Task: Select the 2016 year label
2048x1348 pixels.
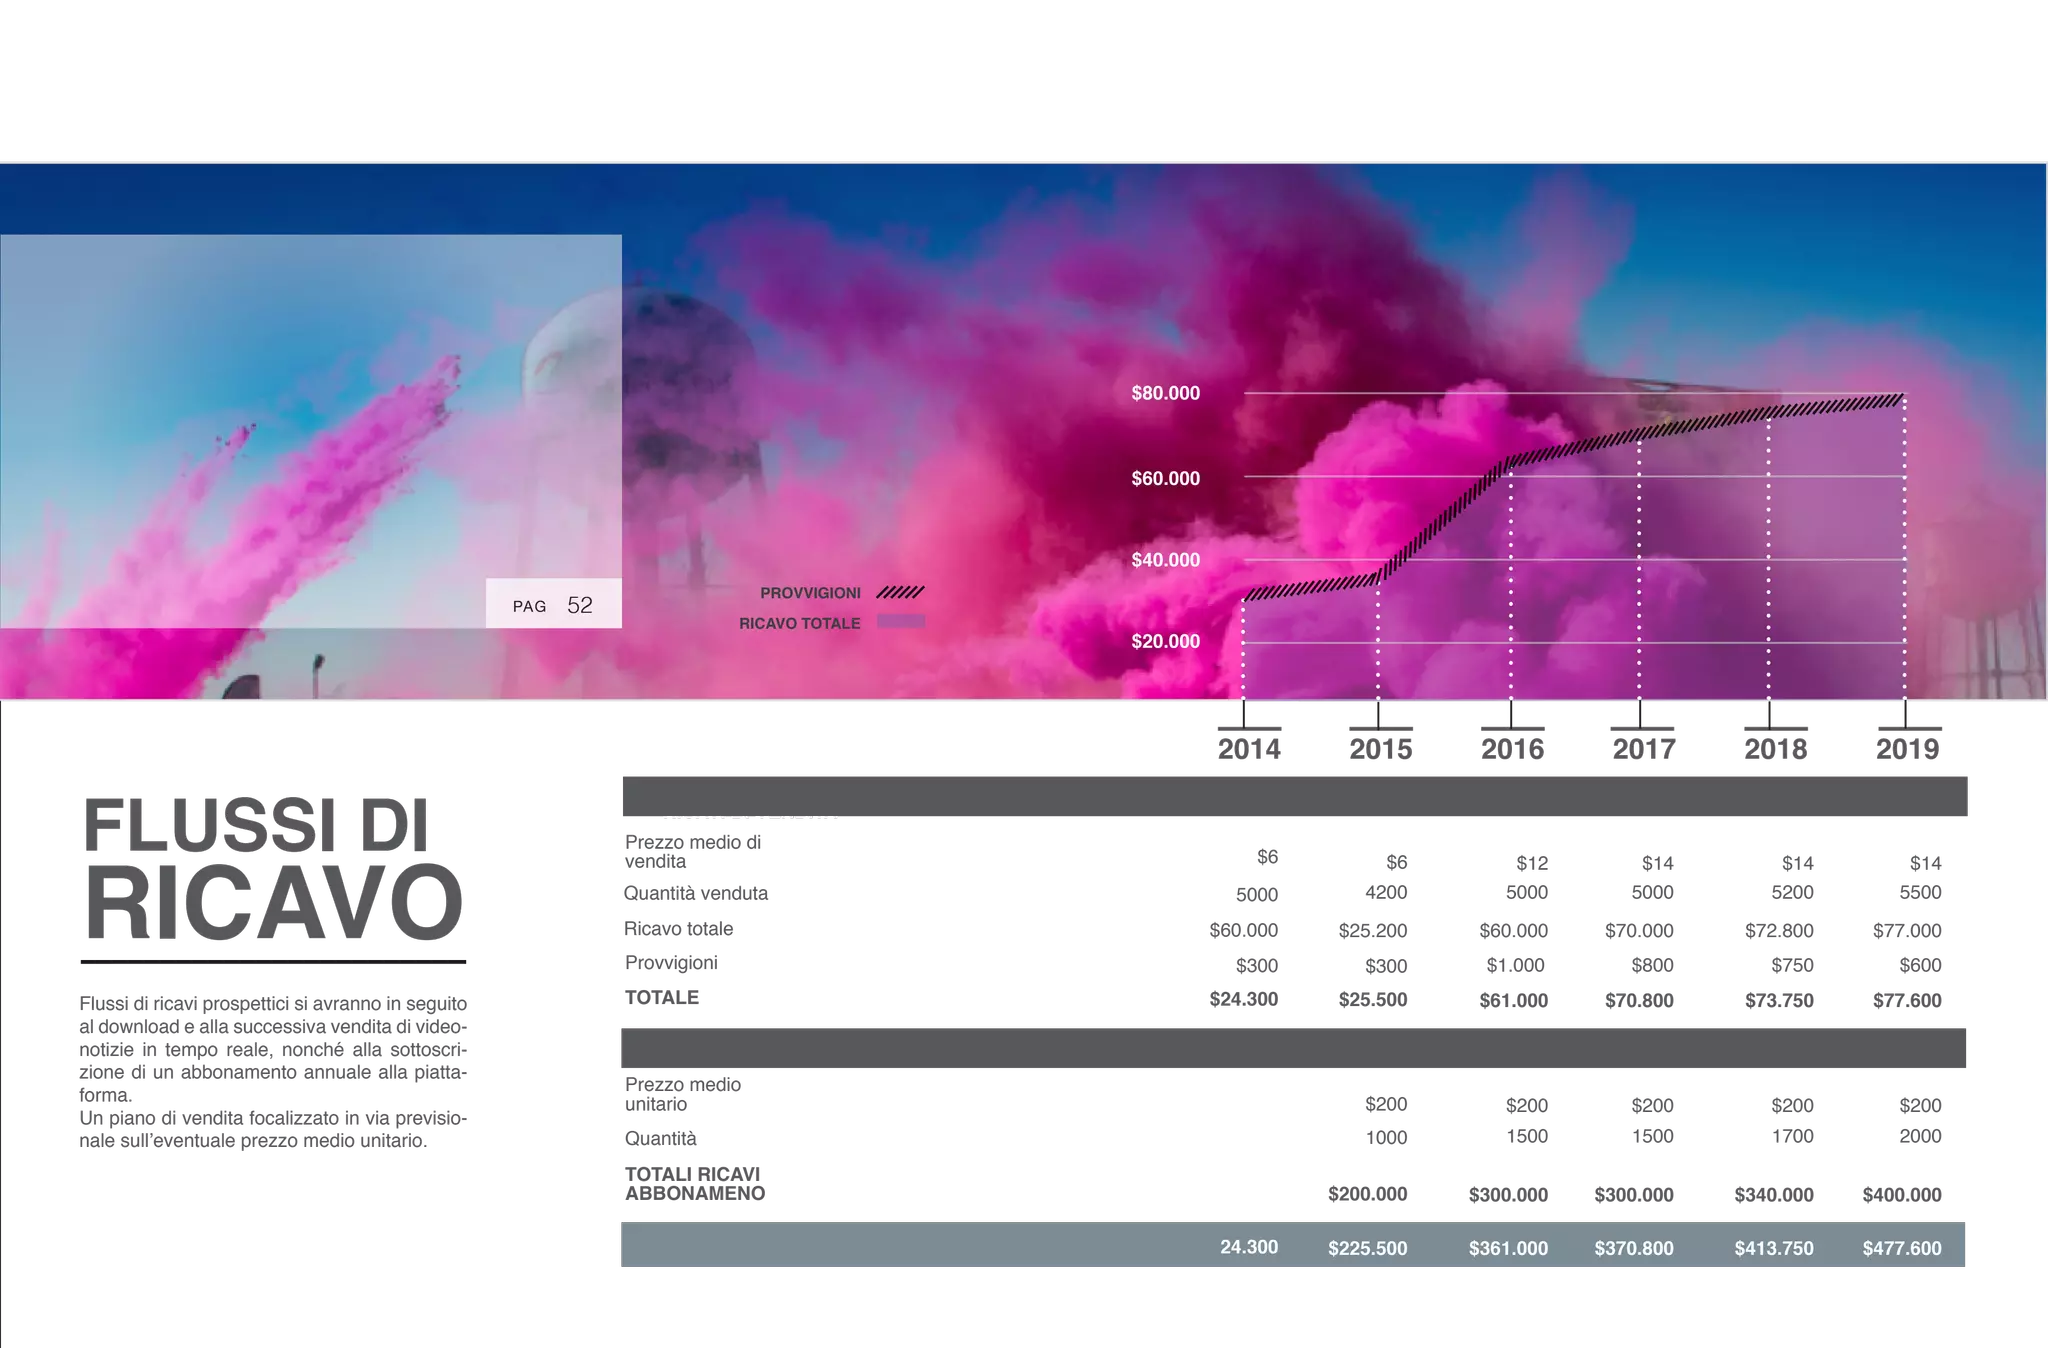Action: click(x=1512, y=747)
